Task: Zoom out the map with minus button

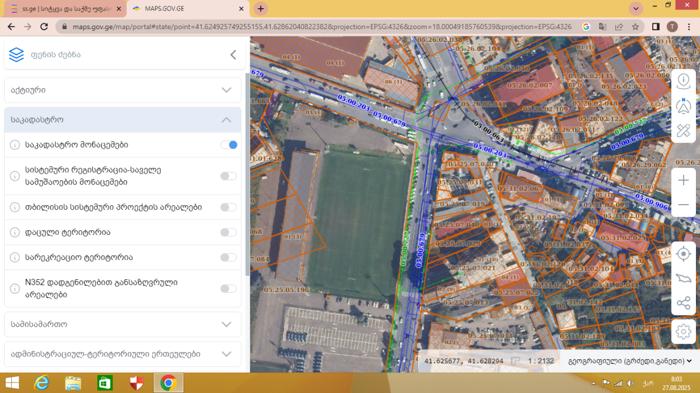Action: tap(683, 205)
